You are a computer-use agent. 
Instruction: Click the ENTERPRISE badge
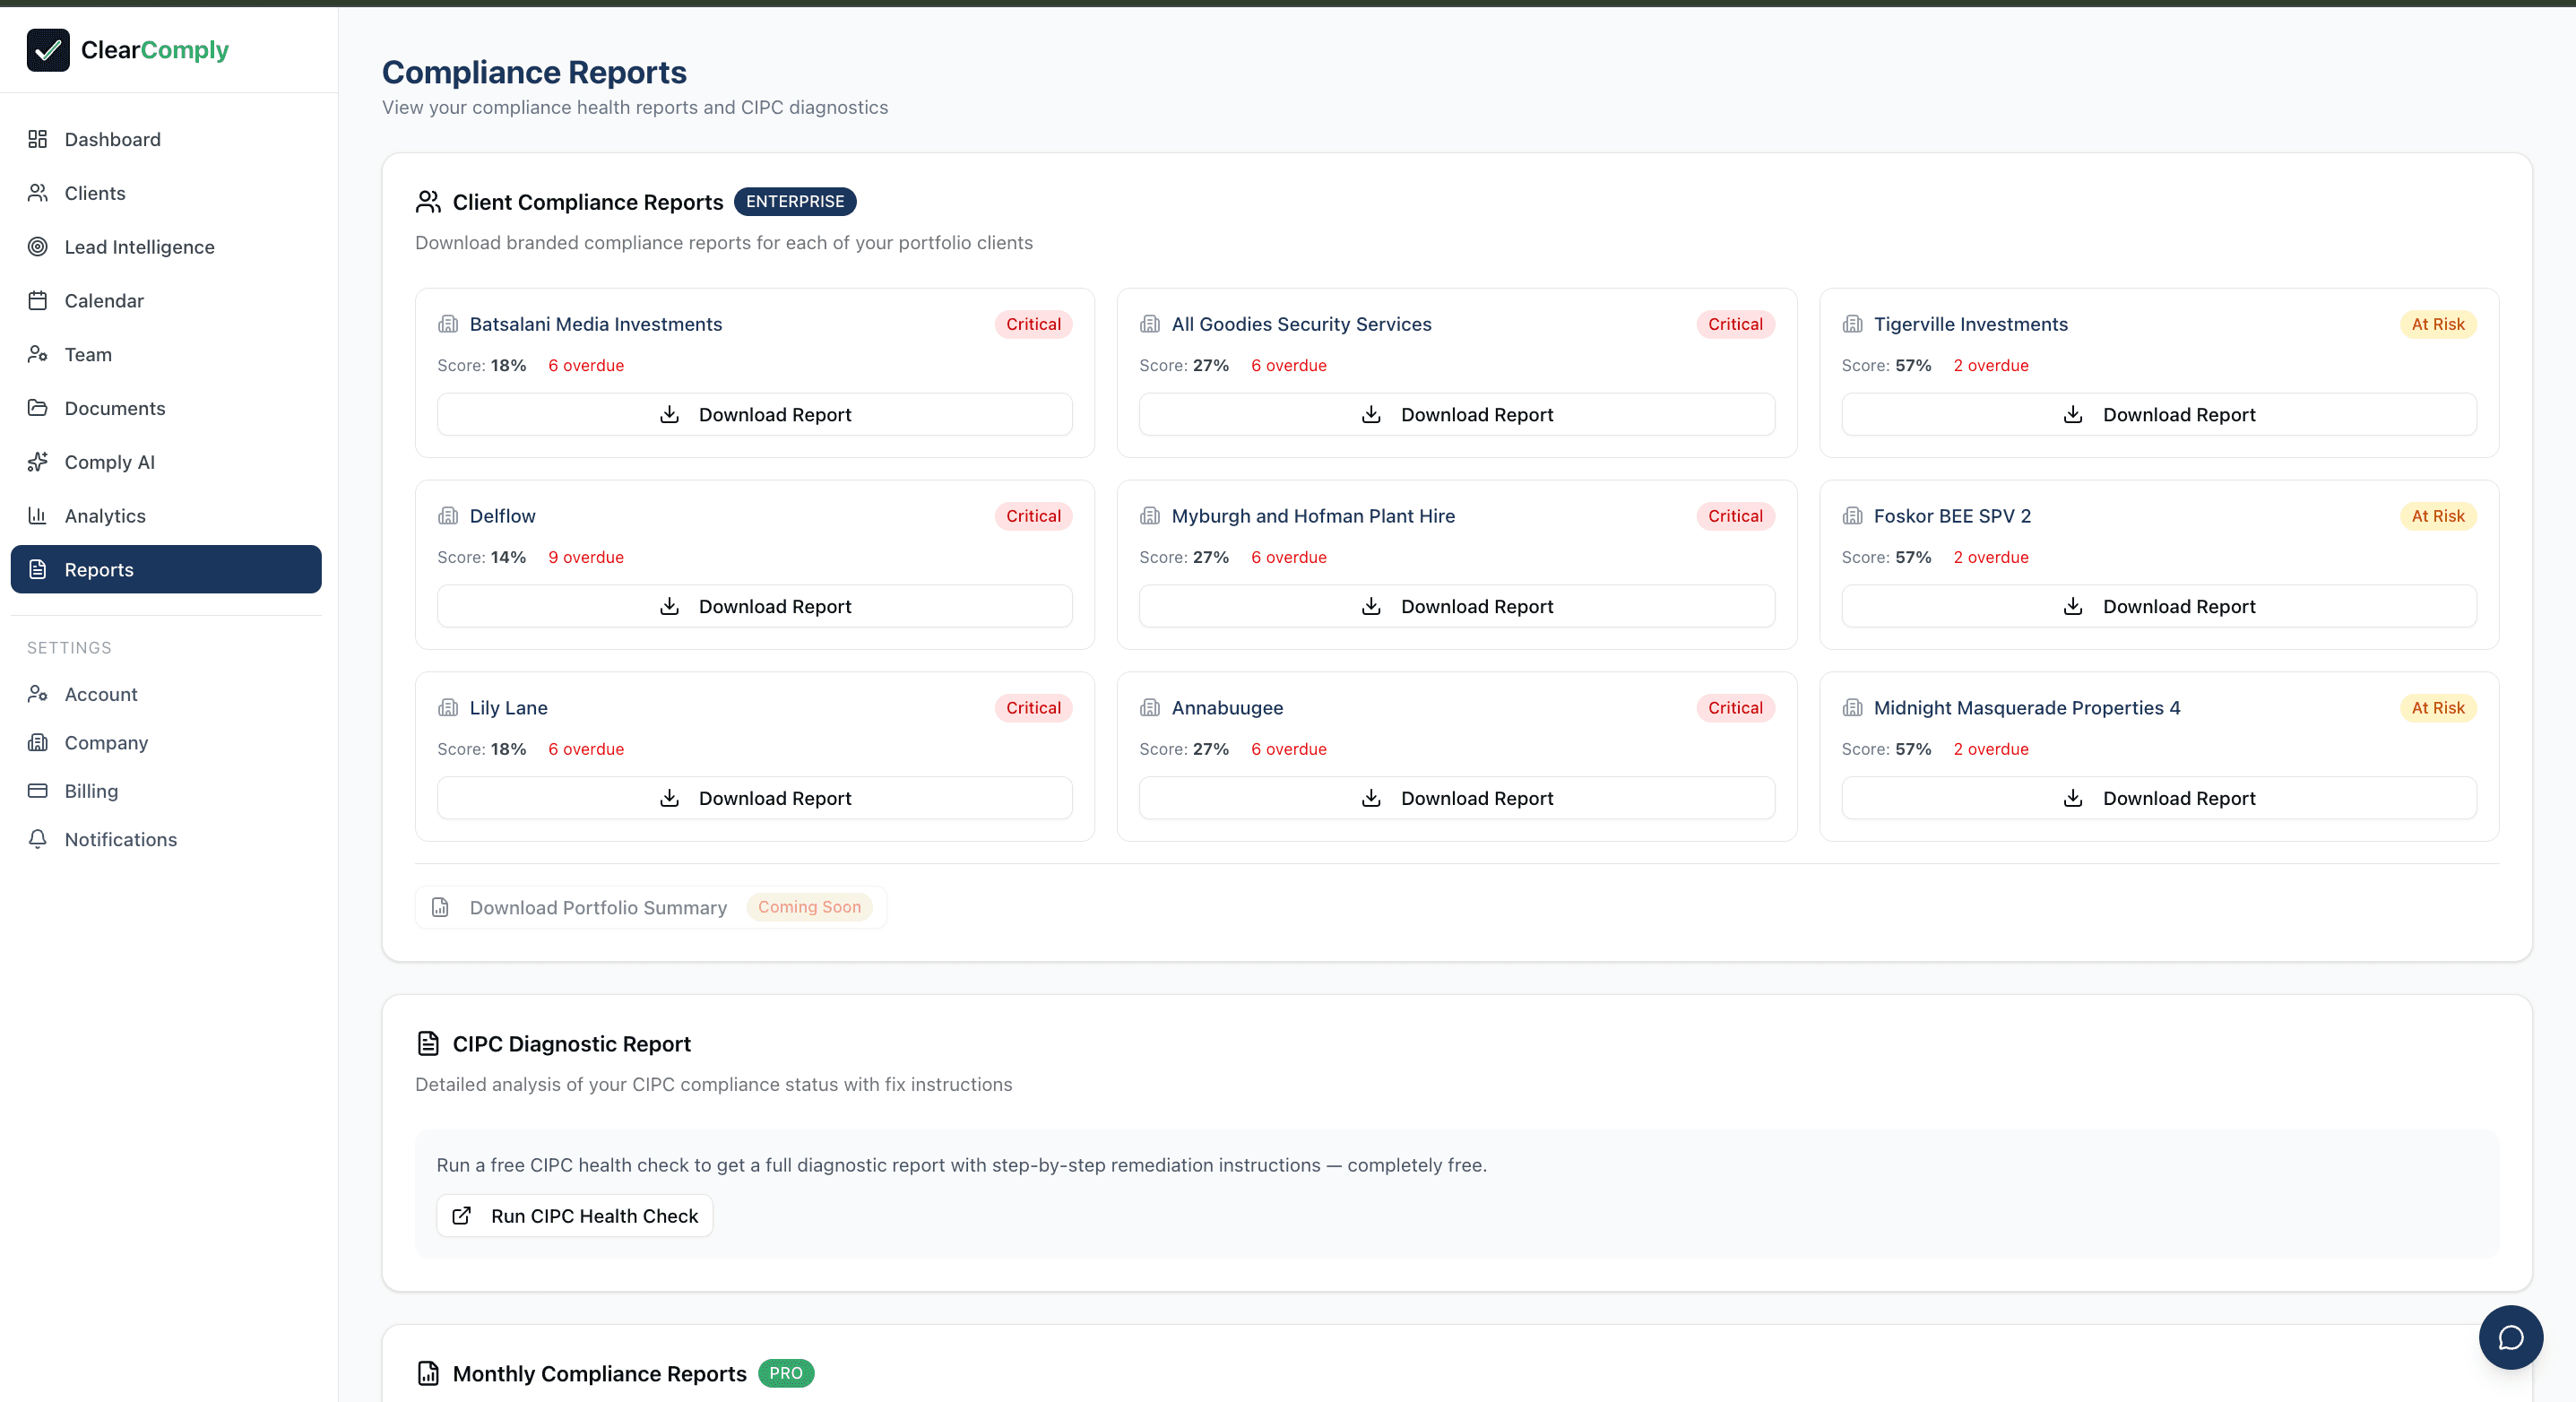tap(795, 202)
